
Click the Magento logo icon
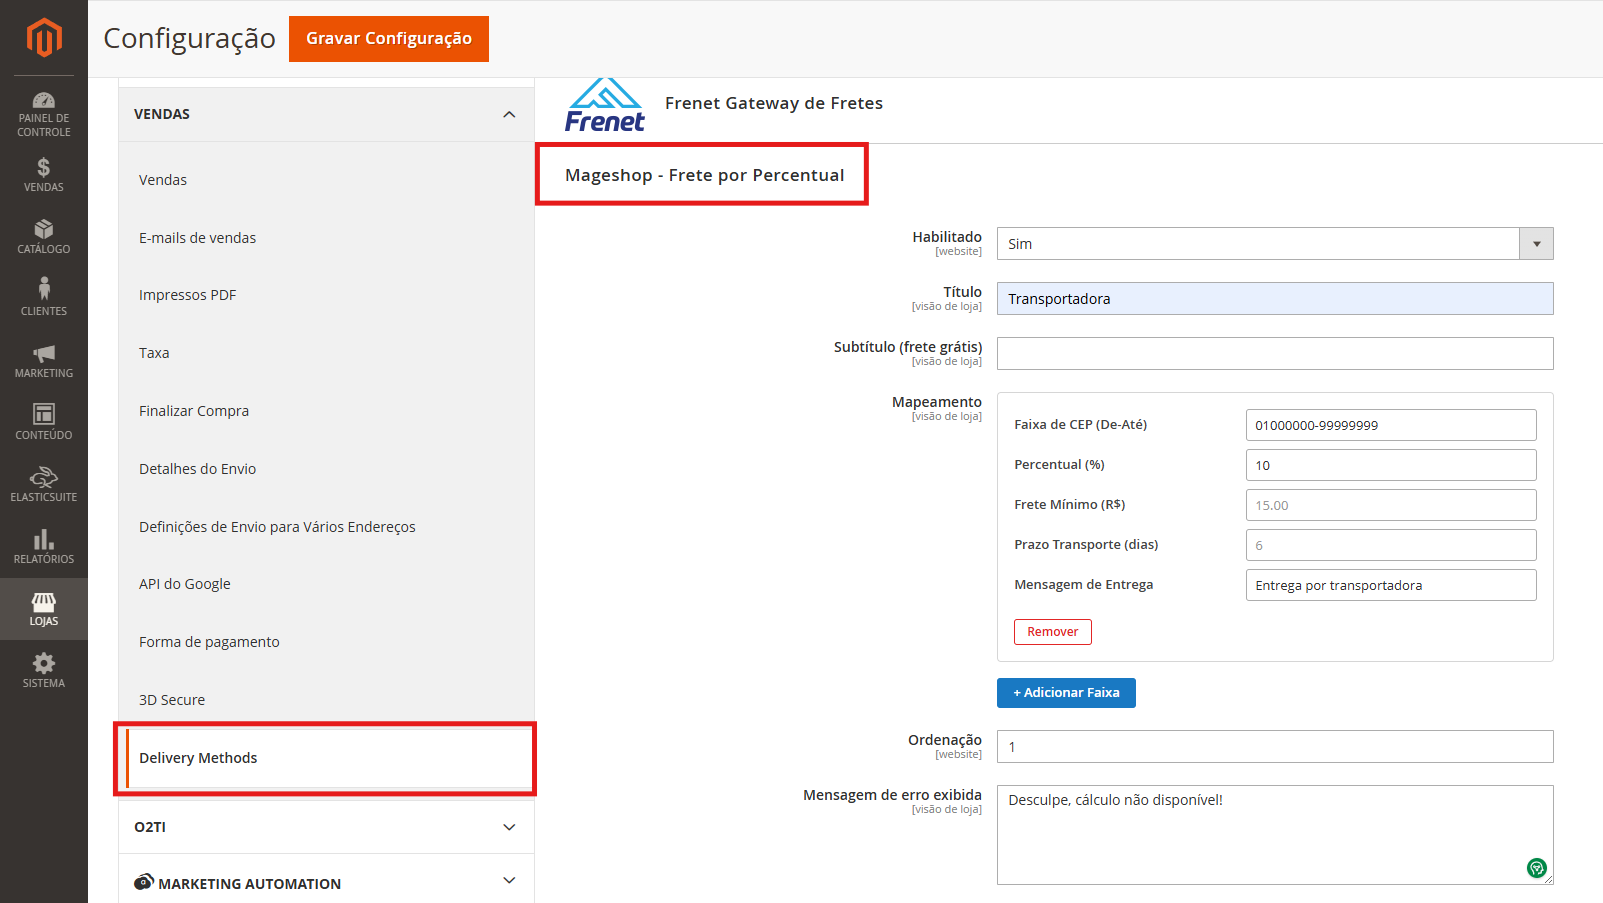[44, 38]
